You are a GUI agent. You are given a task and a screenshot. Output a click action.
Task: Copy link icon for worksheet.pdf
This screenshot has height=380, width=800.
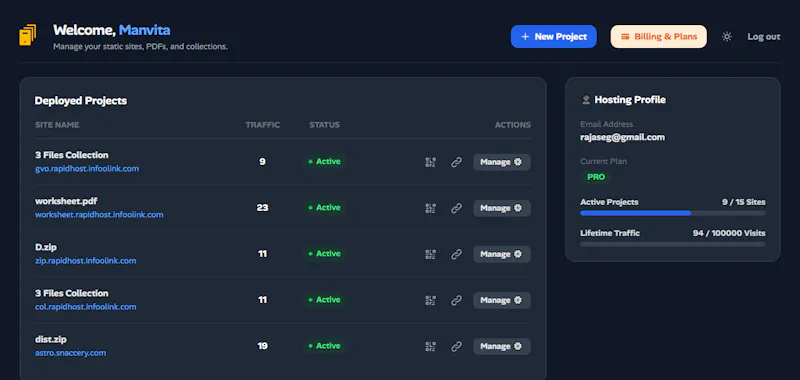[457, 208]
